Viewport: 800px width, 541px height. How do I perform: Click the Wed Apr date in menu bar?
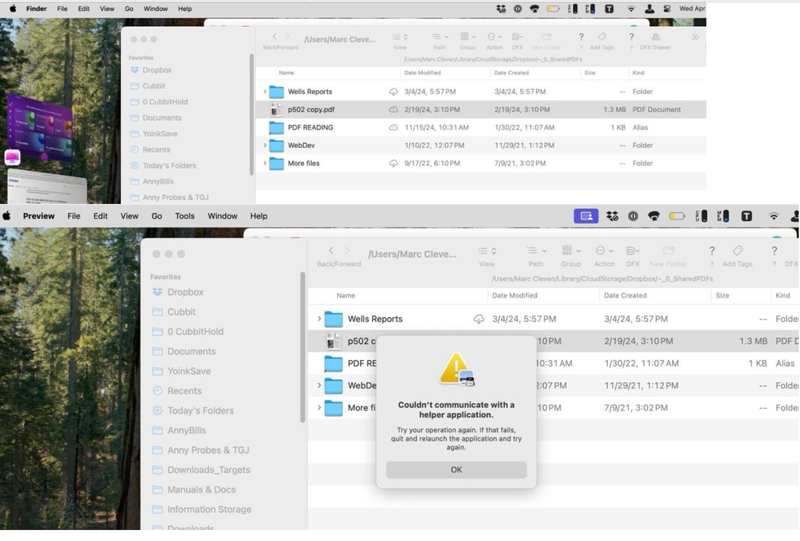click(x=691, y=8)
